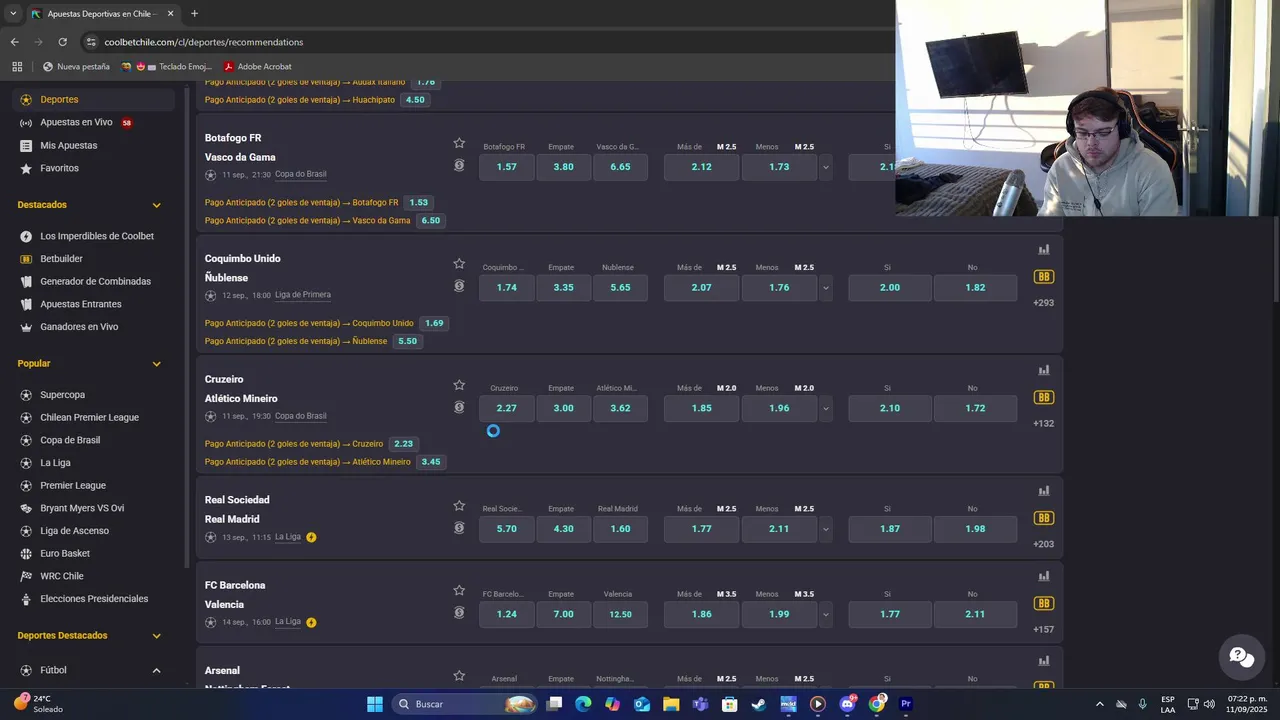This screenshot has width=1280, height=720.
Task: Expand more totals for Real Sociedad match
Action: (825, 529)
